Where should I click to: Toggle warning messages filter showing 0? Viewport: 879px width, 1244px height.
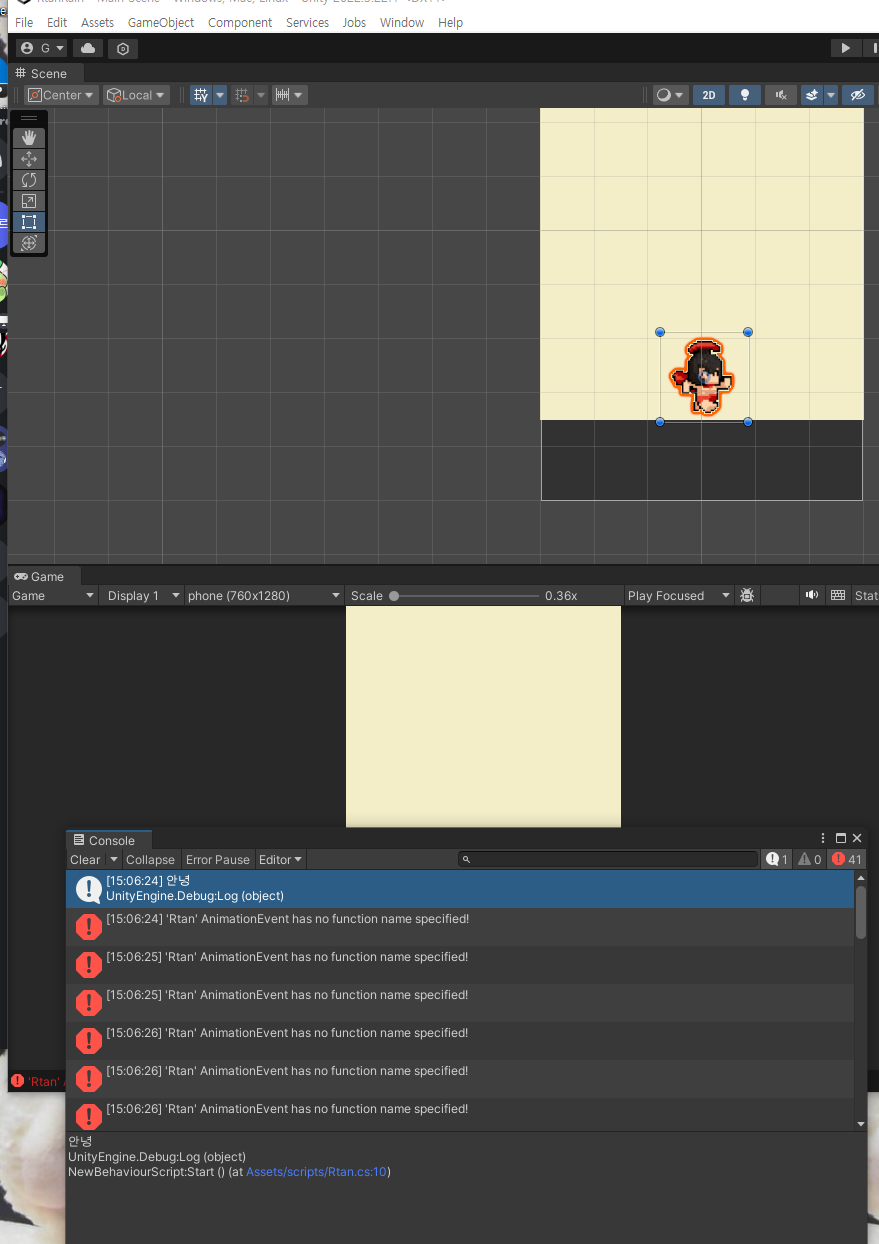(x=810, y=859)
